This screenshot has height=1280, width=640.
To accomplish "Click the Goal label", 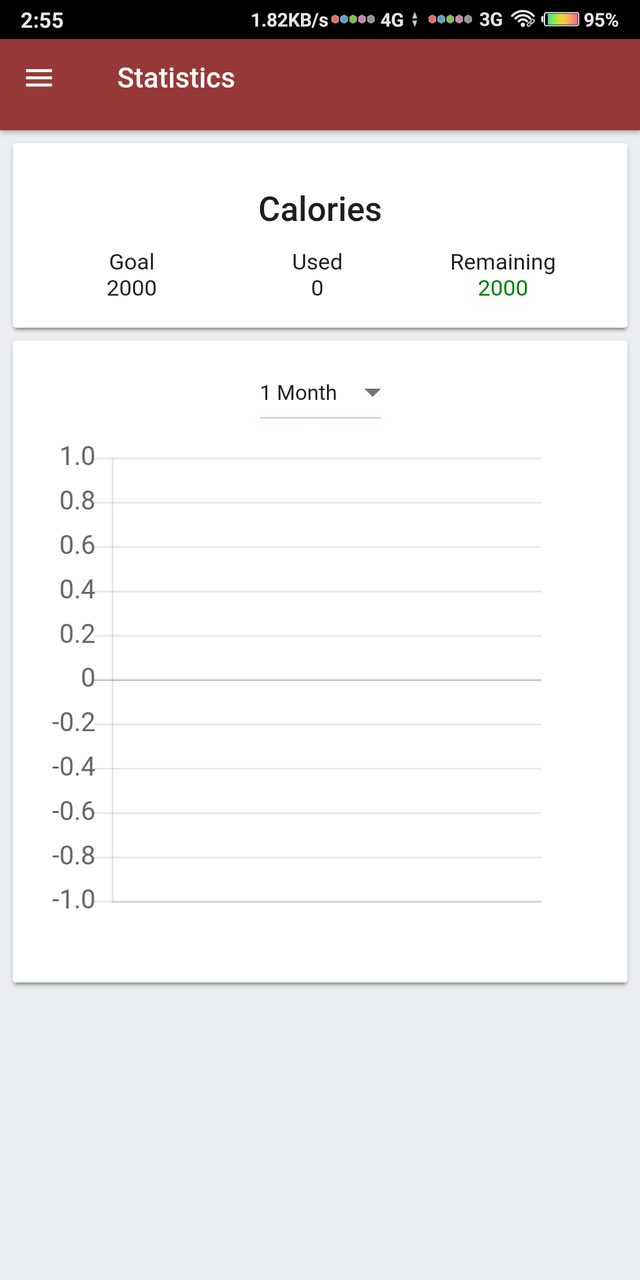I will [132, 262].
